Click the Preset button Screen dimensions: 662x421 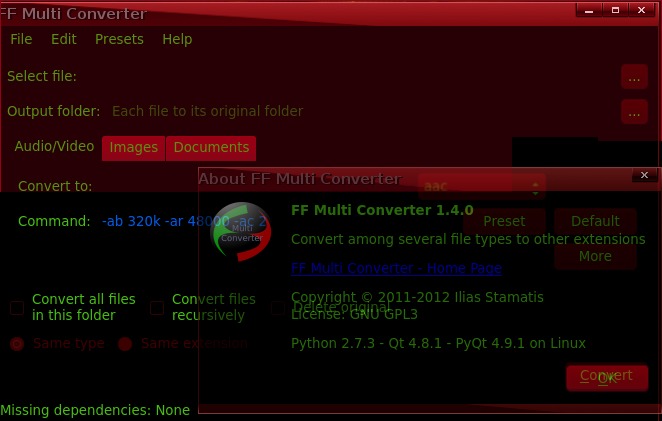pos(504,221)
